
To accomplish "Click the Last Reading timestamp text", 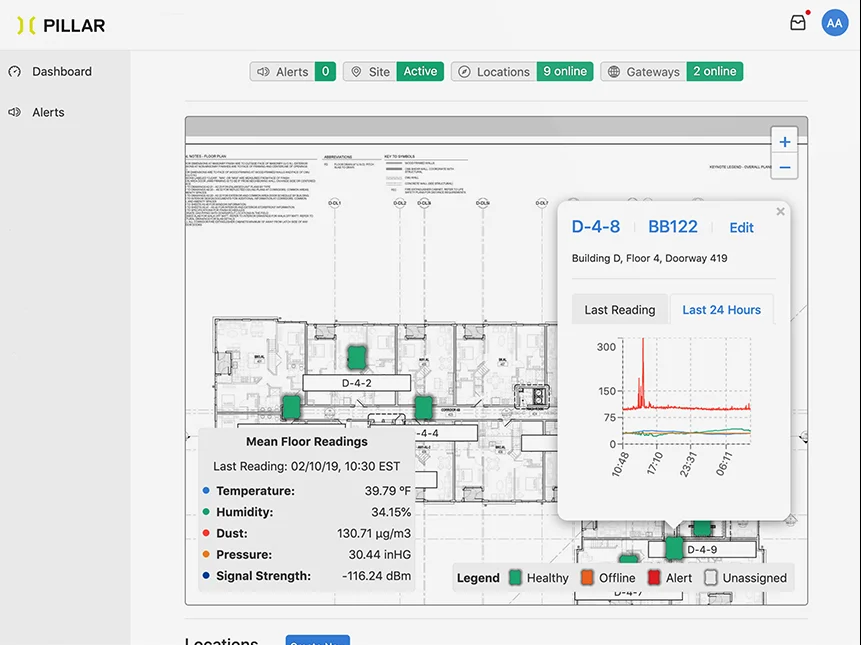I will point(306,467).
